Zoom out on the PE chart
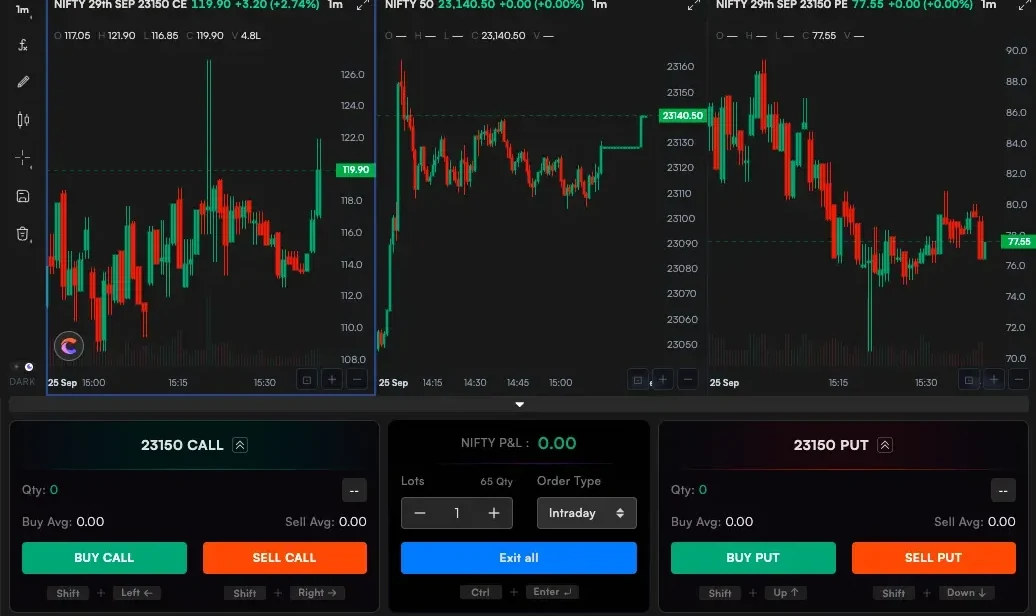The width and height of the screenshot is (1036, 616). click(1019, 379)
